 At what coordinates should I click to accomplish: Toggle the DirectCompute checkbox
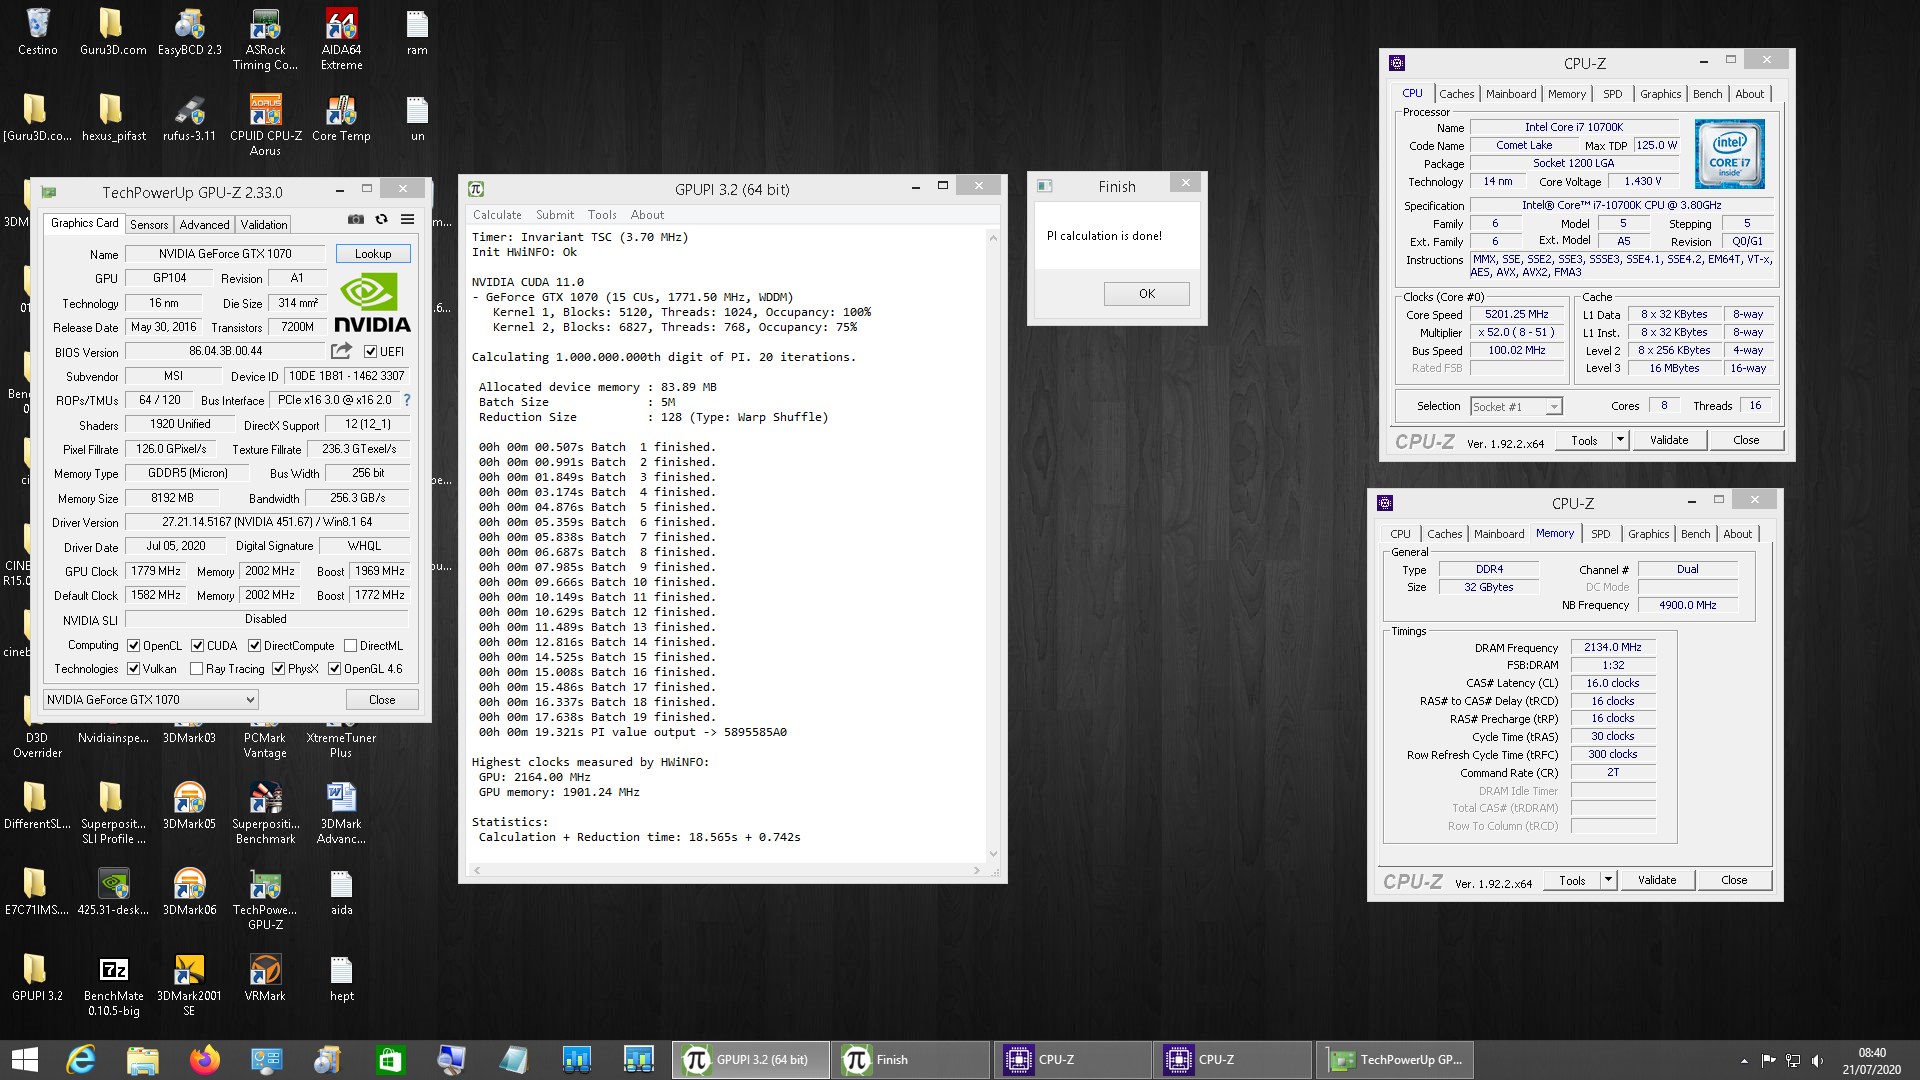pyautogui.click(x=254, y=646)
